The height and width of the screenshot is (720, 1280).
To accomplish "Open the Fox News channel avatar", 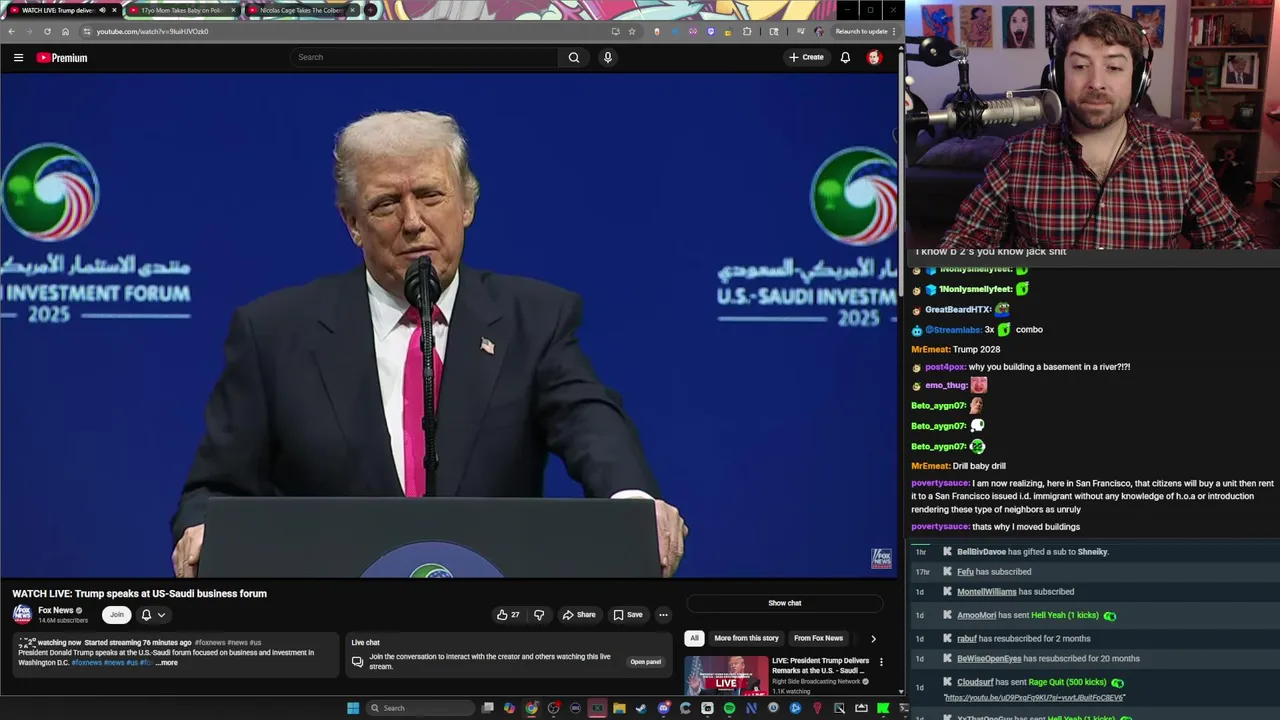I will (x=22, y=615).
